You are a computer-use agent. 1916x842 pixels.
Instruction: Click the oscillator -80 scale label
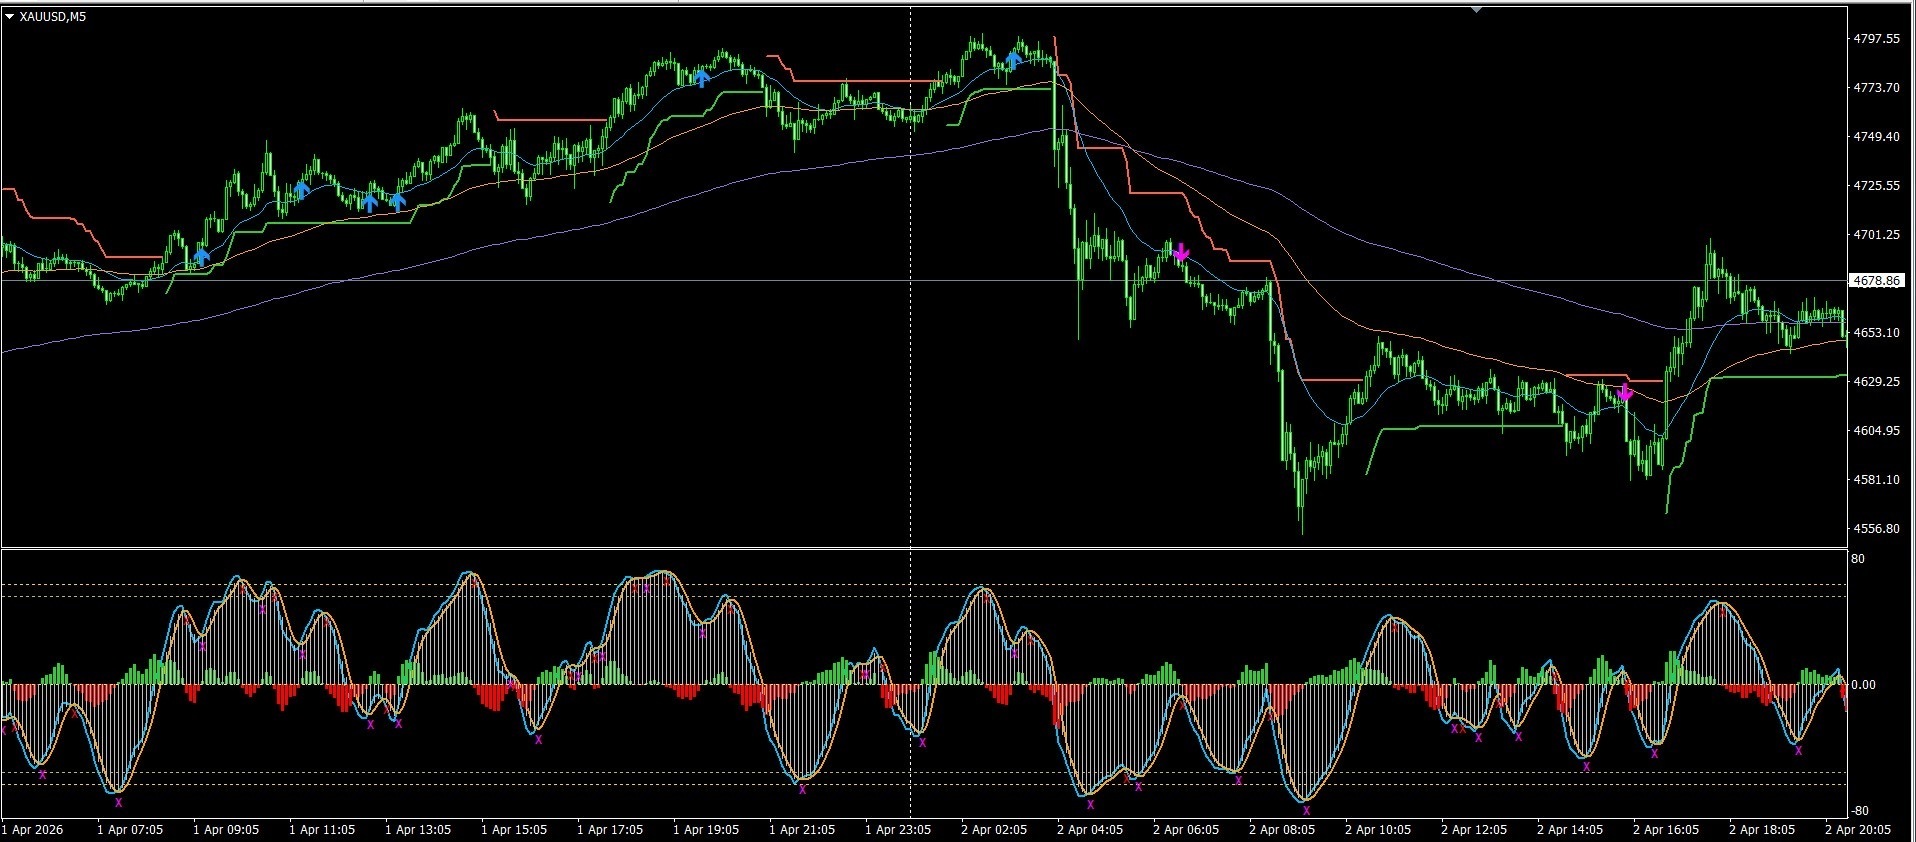[1859, 811]
